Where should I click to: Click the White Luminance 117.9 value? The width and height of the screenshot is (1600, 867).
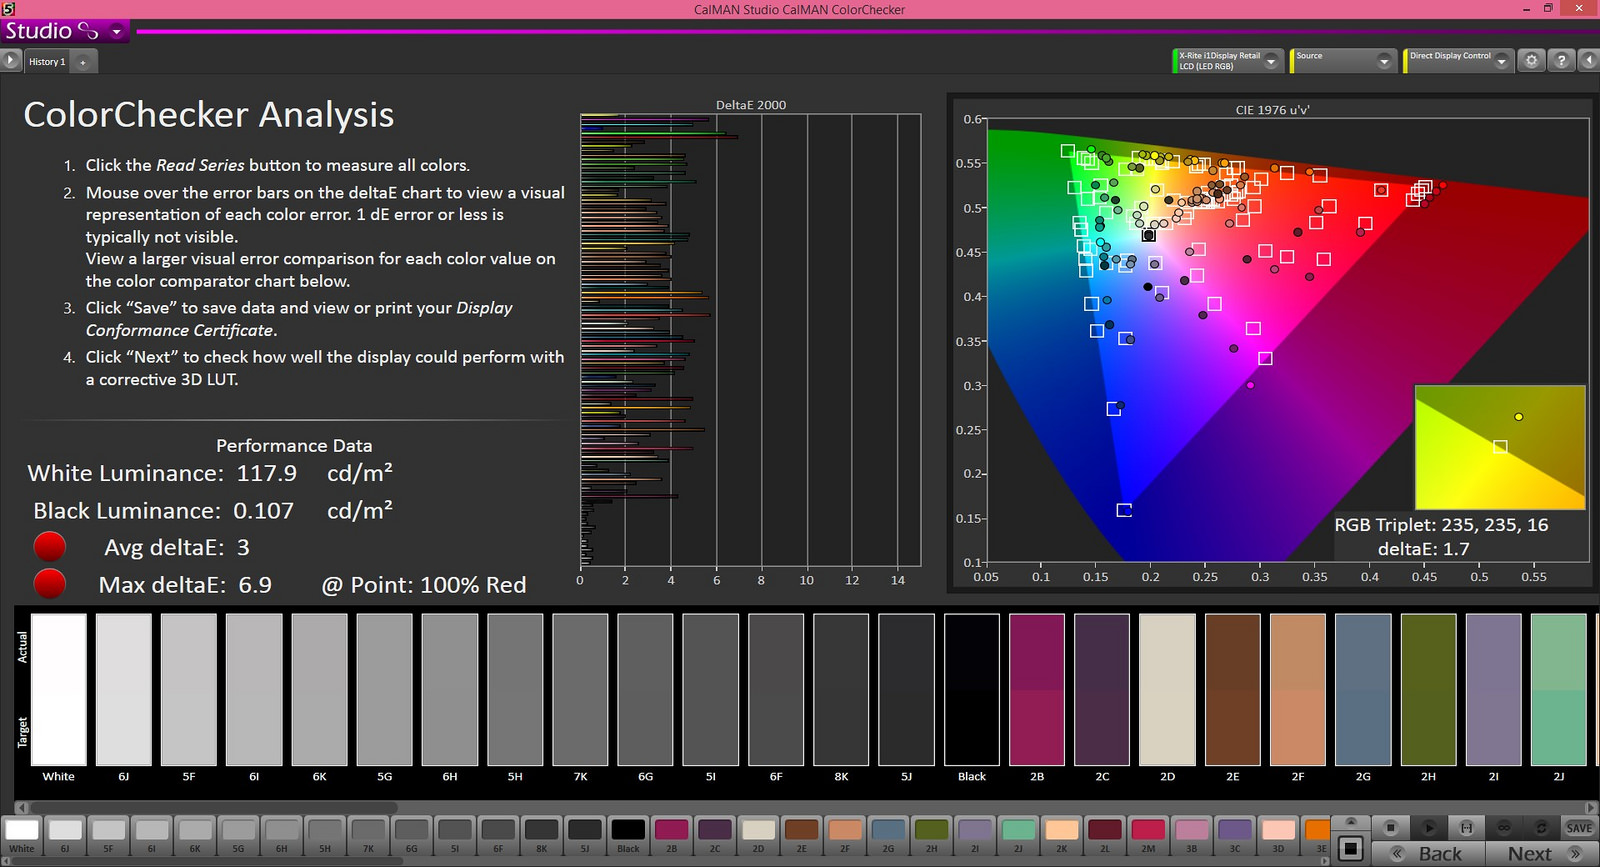267,473
